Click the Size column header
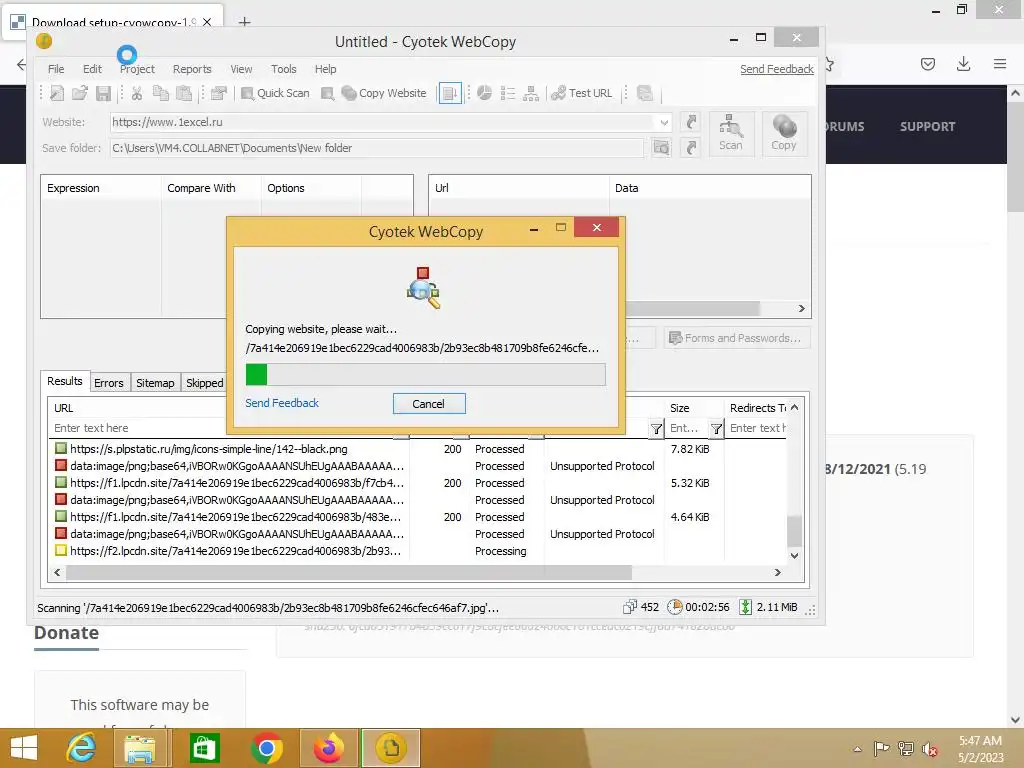Screen dimensions: 1024x768 [x=694, y=408]
